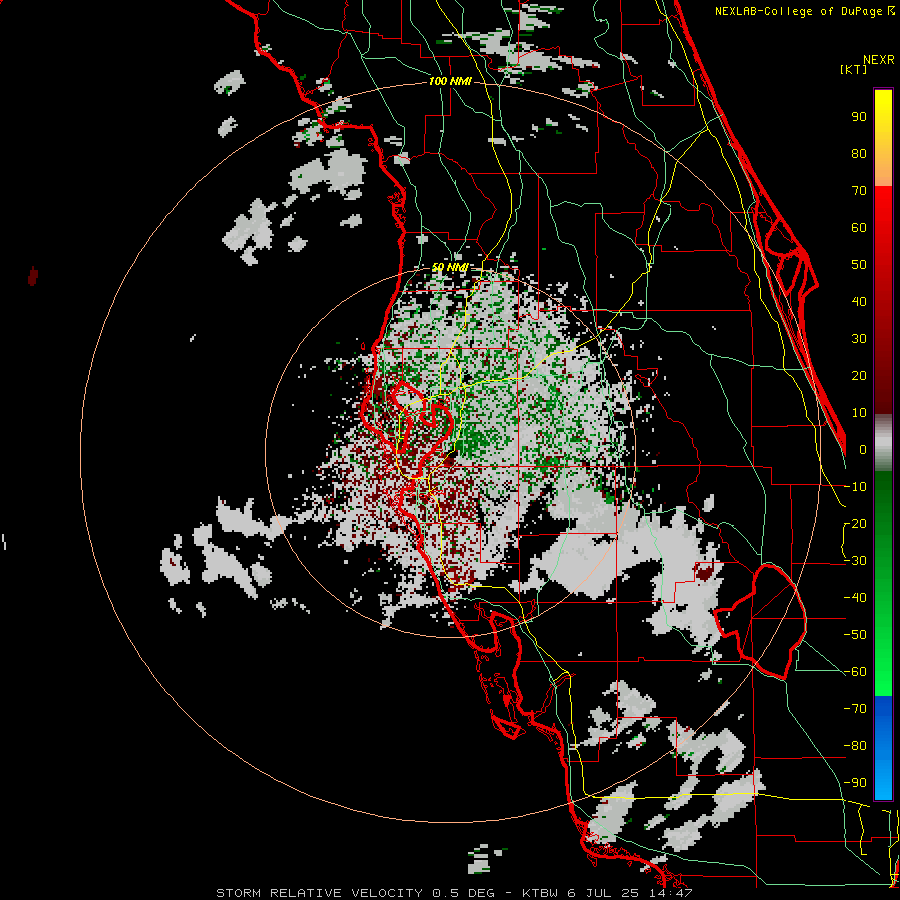Select the 100 NMI range ring label

tap(450, 82)
